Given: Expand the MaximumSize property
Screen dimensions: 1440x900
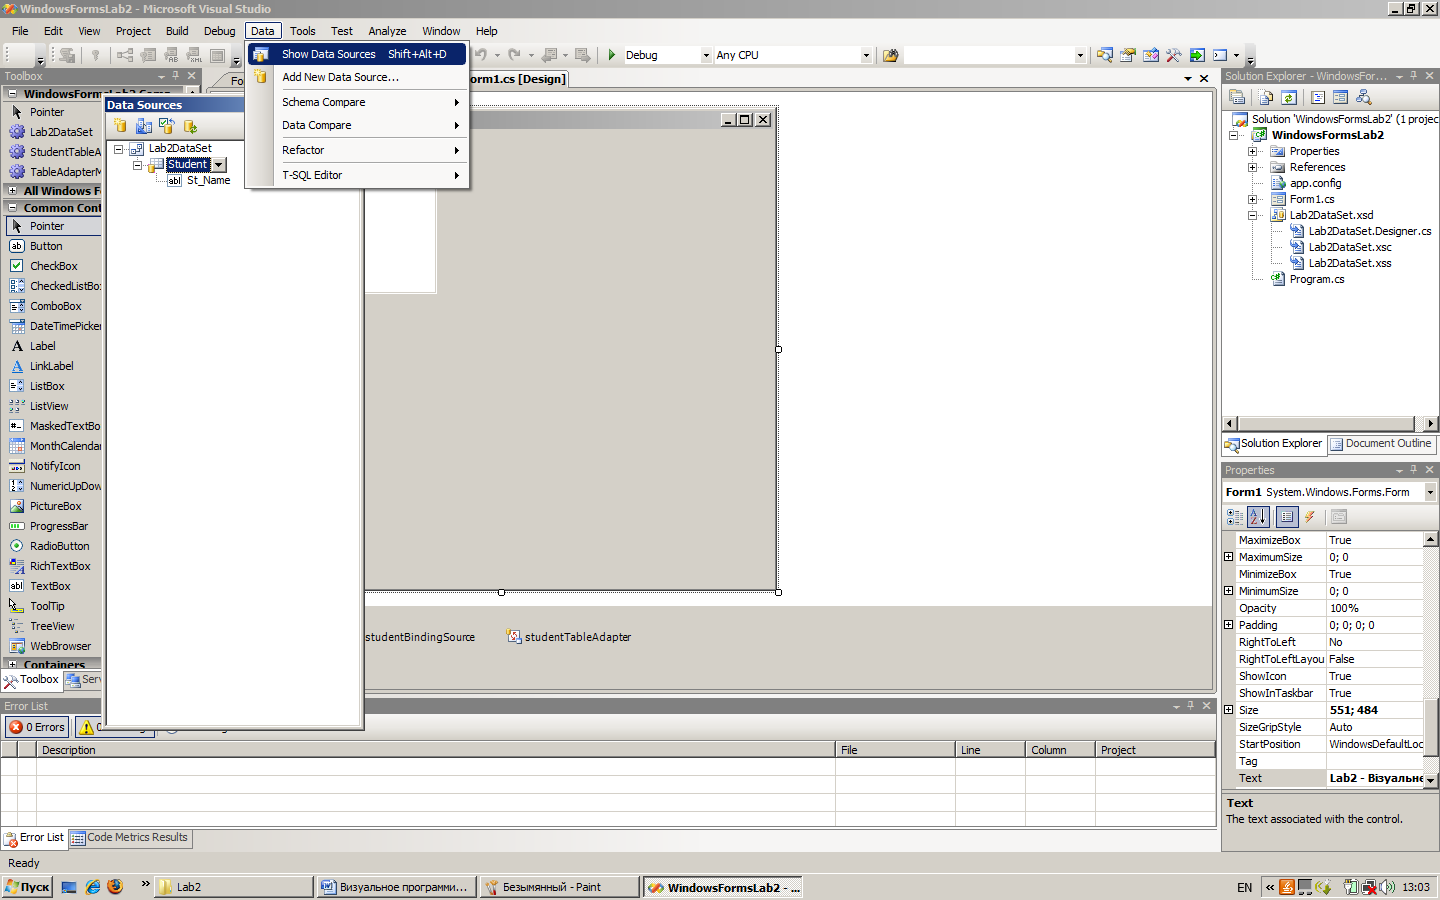Looking at the screenshot, I should (1229, 557).
